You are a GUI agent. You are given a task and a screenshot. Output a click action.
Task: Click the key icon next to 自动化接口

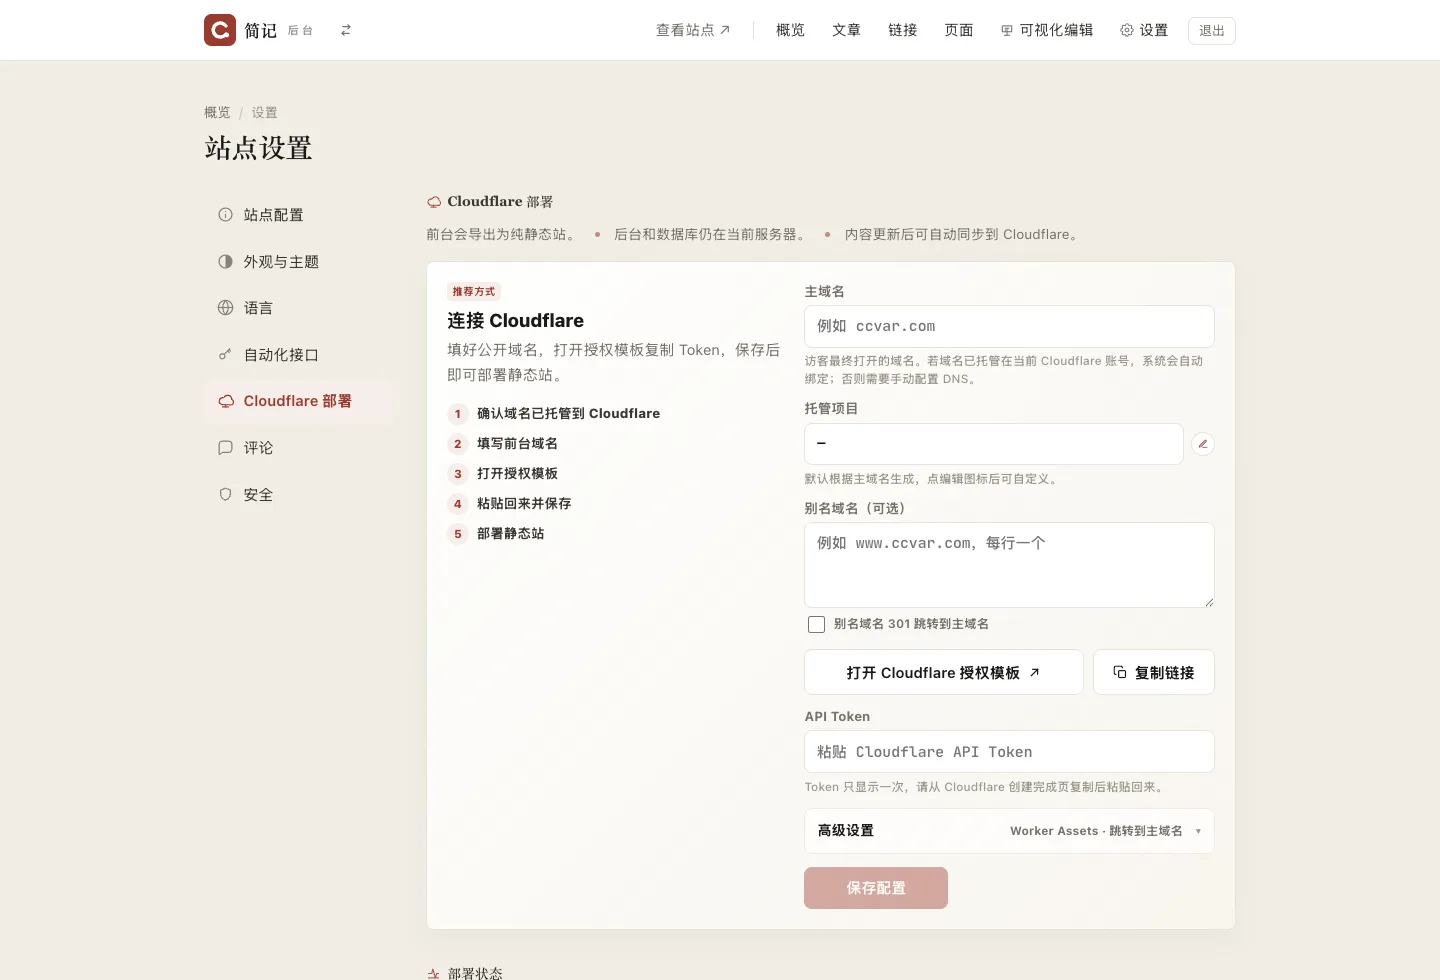225,355
